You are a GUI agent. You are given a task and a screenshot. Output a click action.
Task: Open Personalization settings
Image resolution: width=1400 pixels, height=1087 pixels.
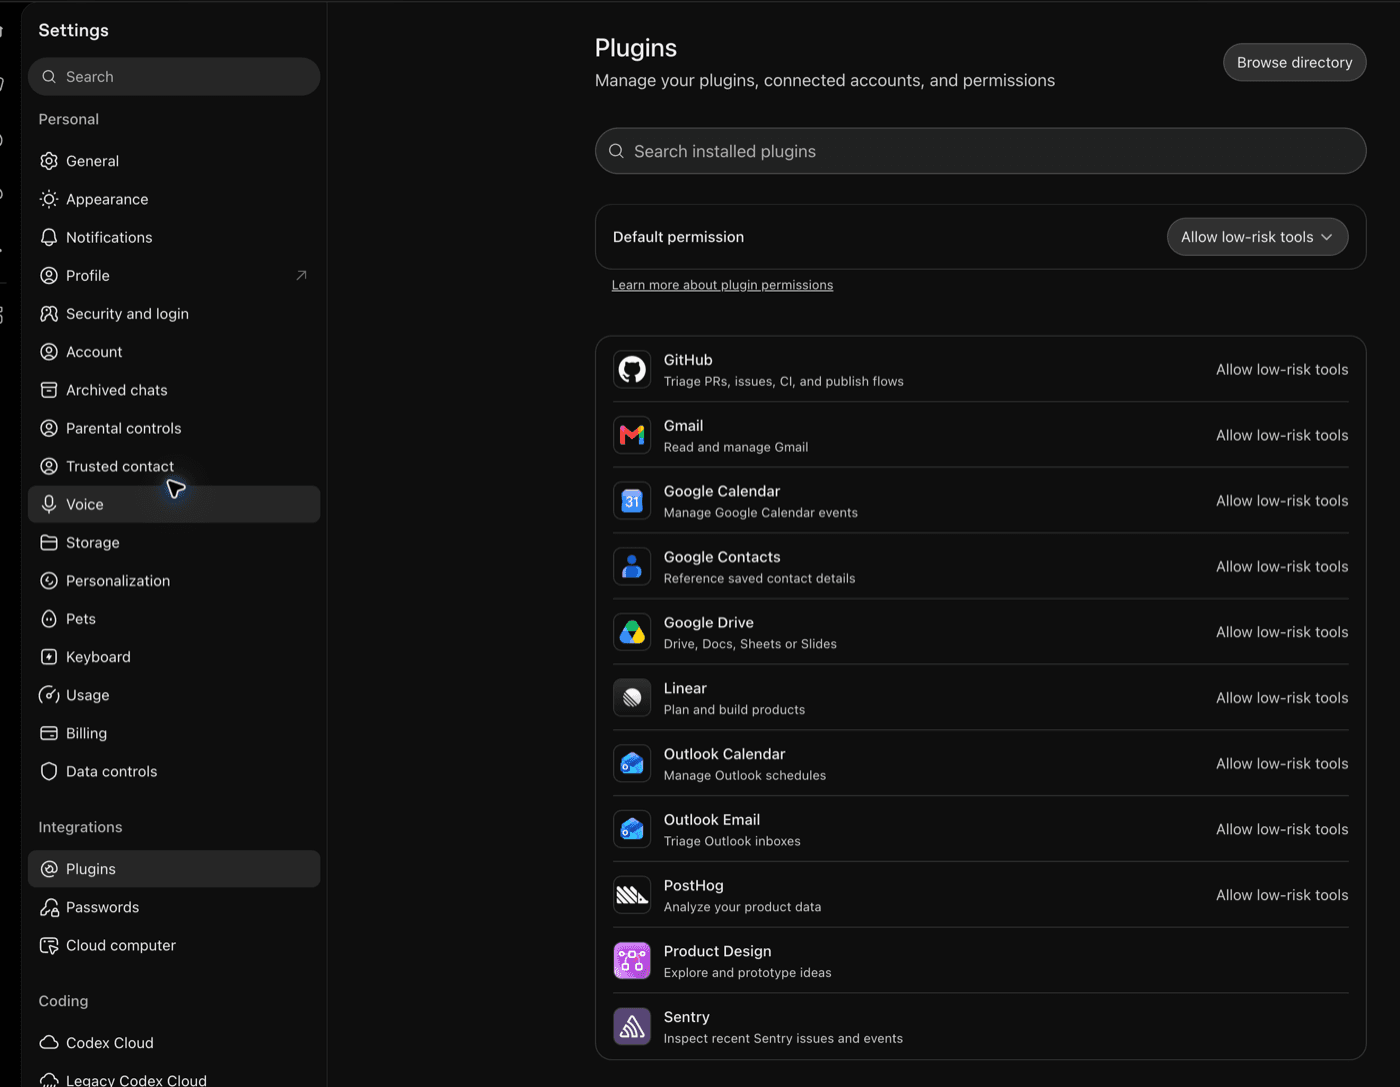(174, 581)
